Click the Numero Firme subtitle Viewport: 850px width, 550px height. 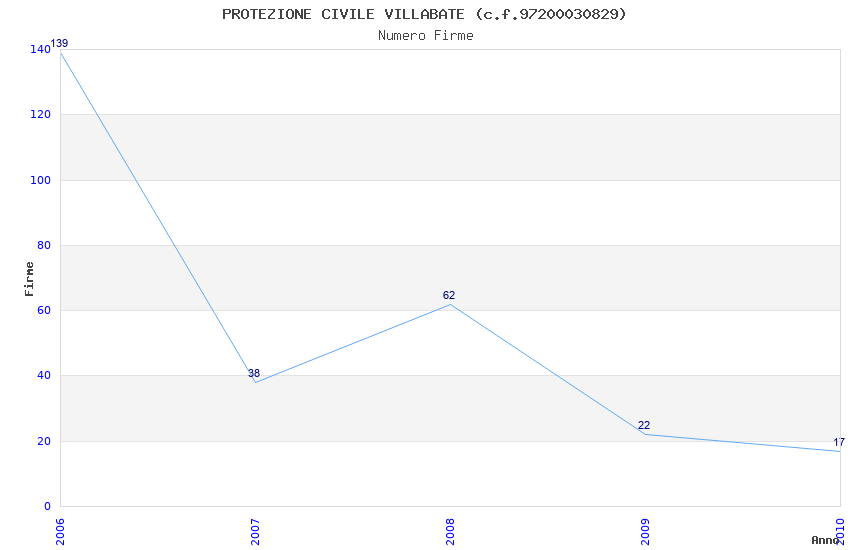(x=425, y=35)
